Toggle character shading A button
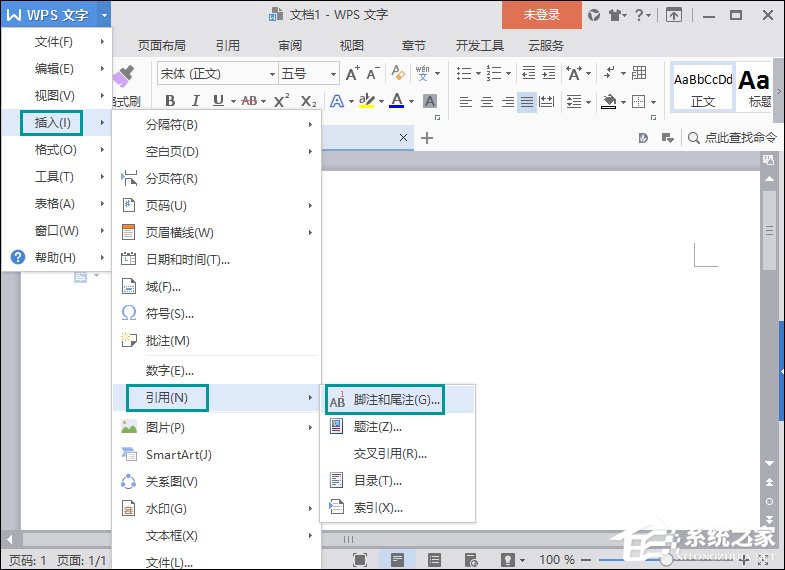Screen dimensions: 785x570 coord(430,101)
